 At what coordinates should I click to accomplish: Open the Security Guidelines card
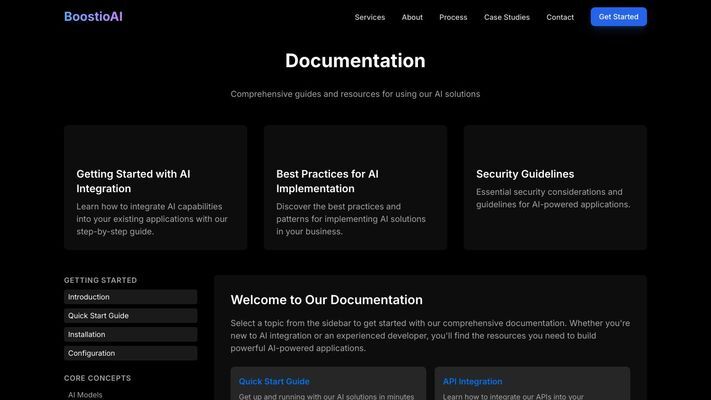point(555,188)
